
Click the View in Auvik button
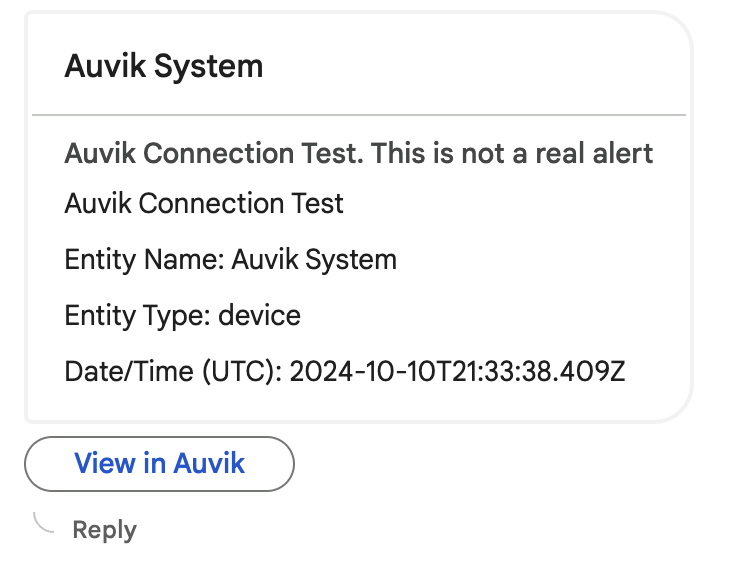(159, 464)
